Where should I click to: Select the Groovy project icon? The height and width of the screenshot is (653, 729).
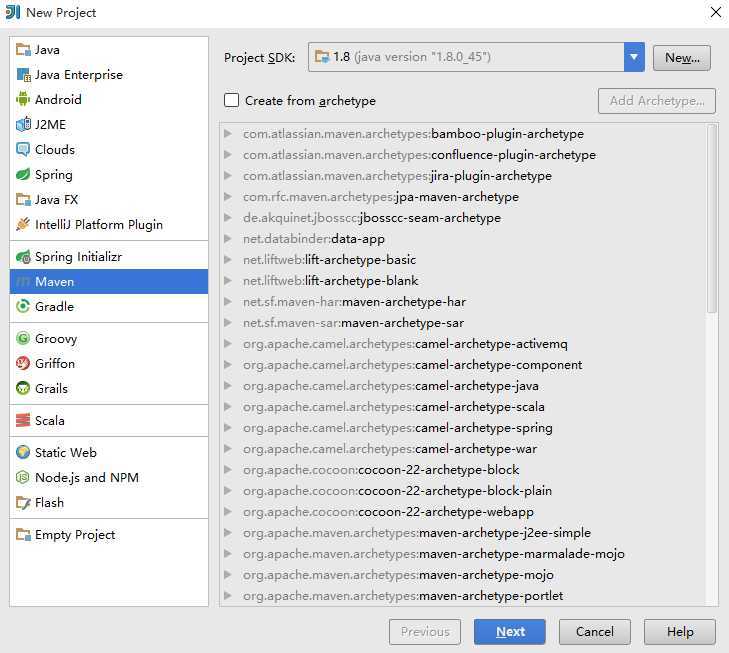(x=24, y=339)
